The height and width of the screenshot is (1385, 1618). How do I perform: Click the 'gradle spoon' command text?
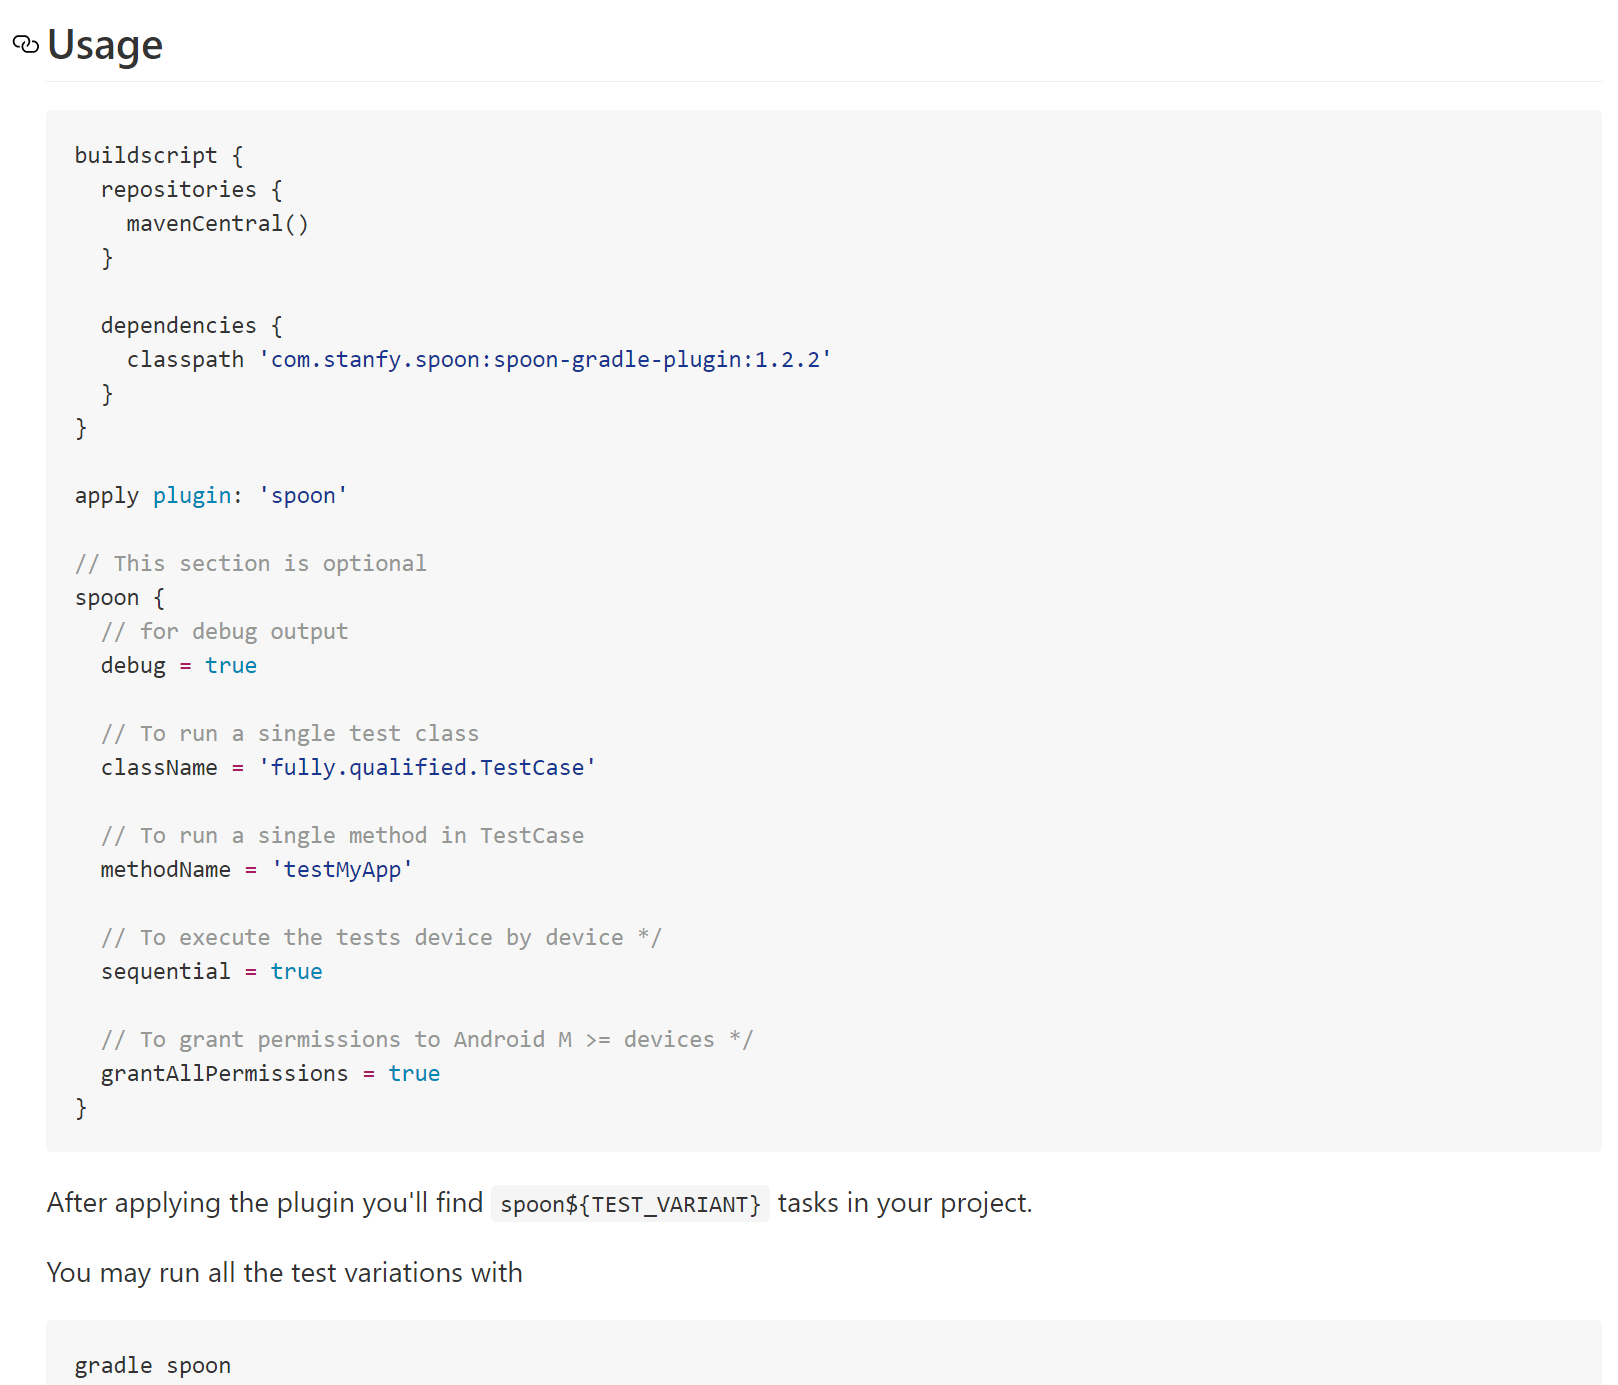[153, 1366]
